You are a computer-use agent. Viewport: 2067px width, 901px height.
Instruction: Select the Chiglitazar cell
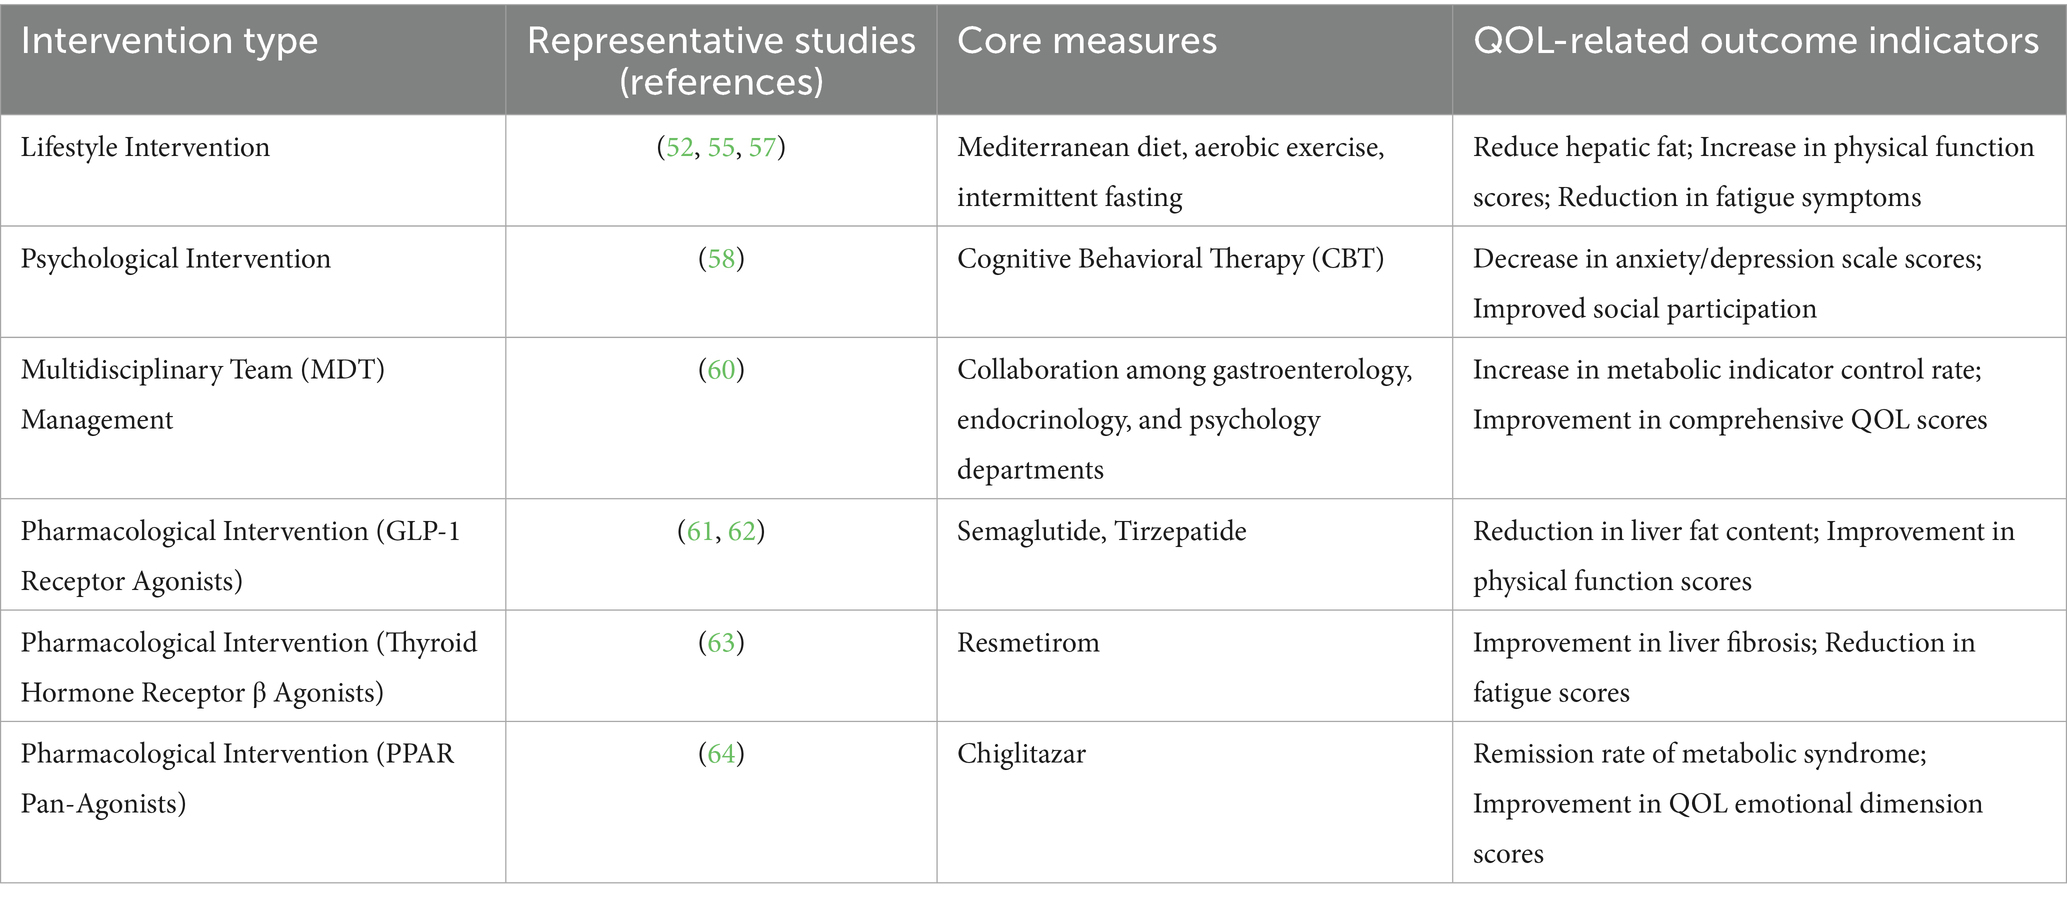click(x=1021, y=753)
